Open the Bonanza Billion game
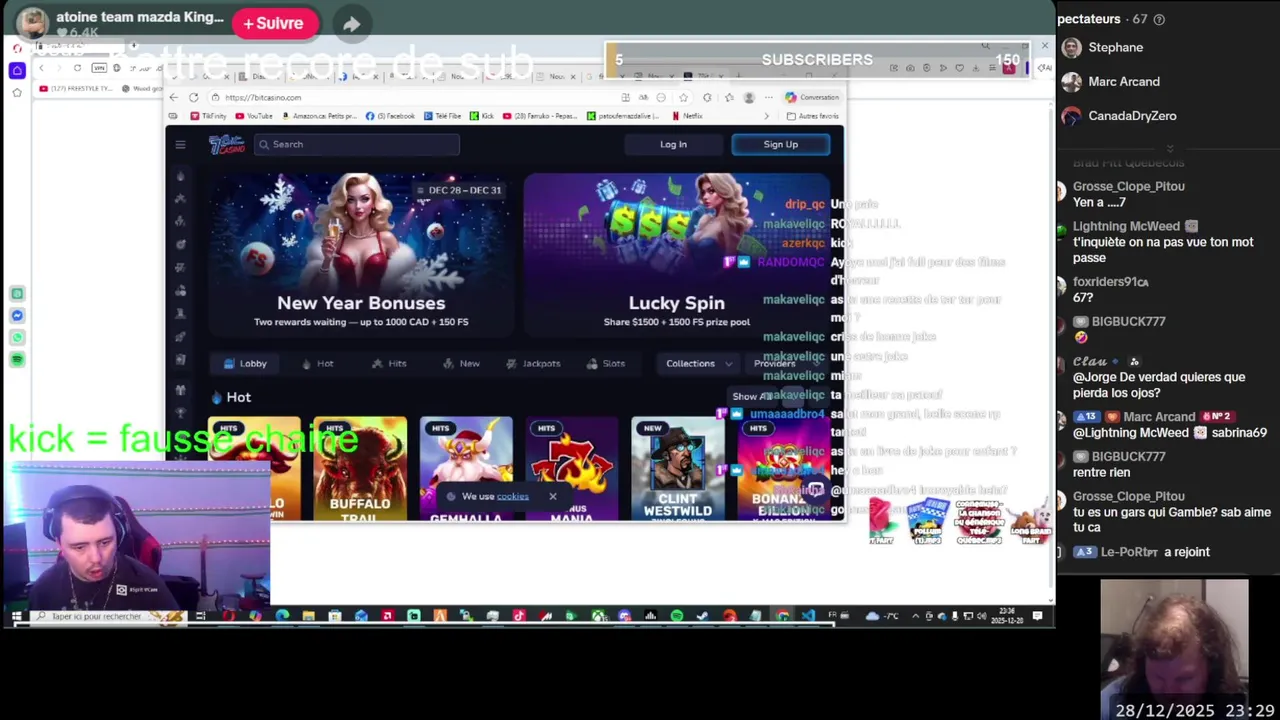Image resolution: width=1280 pixels, height=720 pixels. click(x=784, y=468)
